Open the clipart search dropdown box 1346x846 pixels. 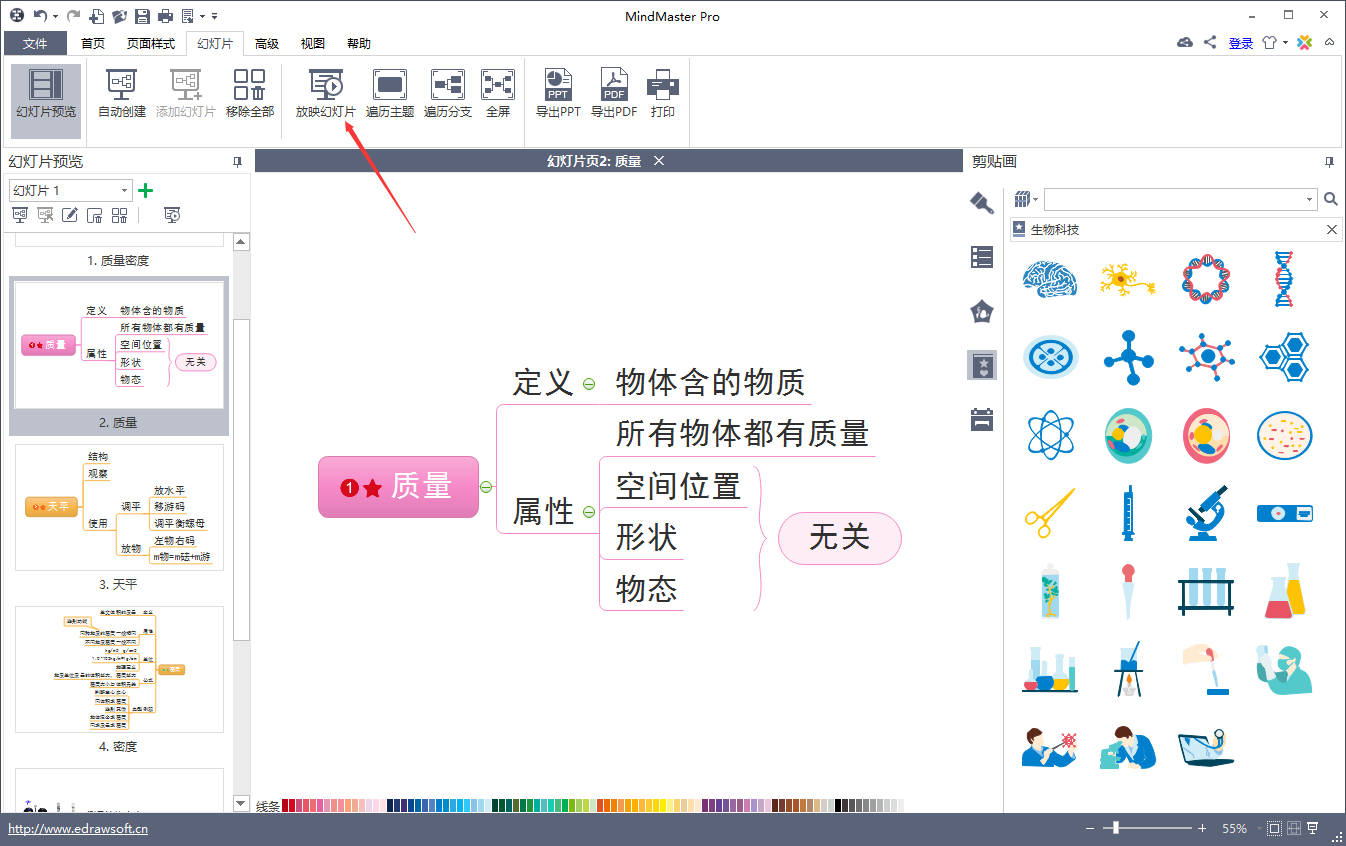point(1309,200)
